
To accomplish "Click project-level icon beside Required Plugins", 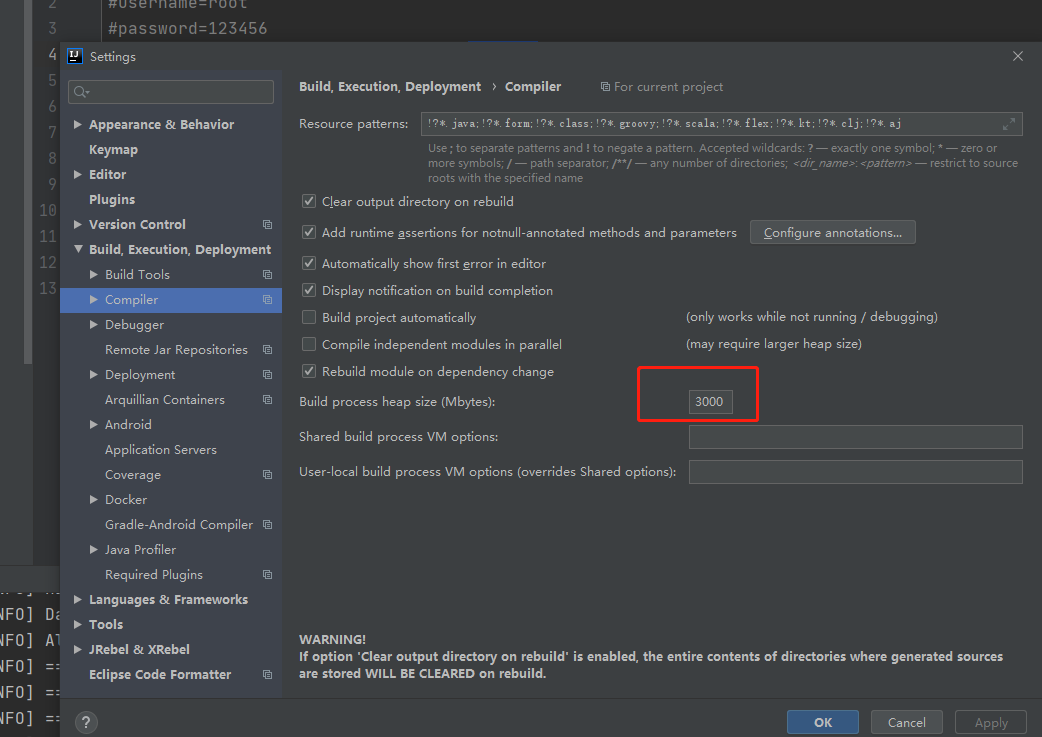I will coord(267,574).
